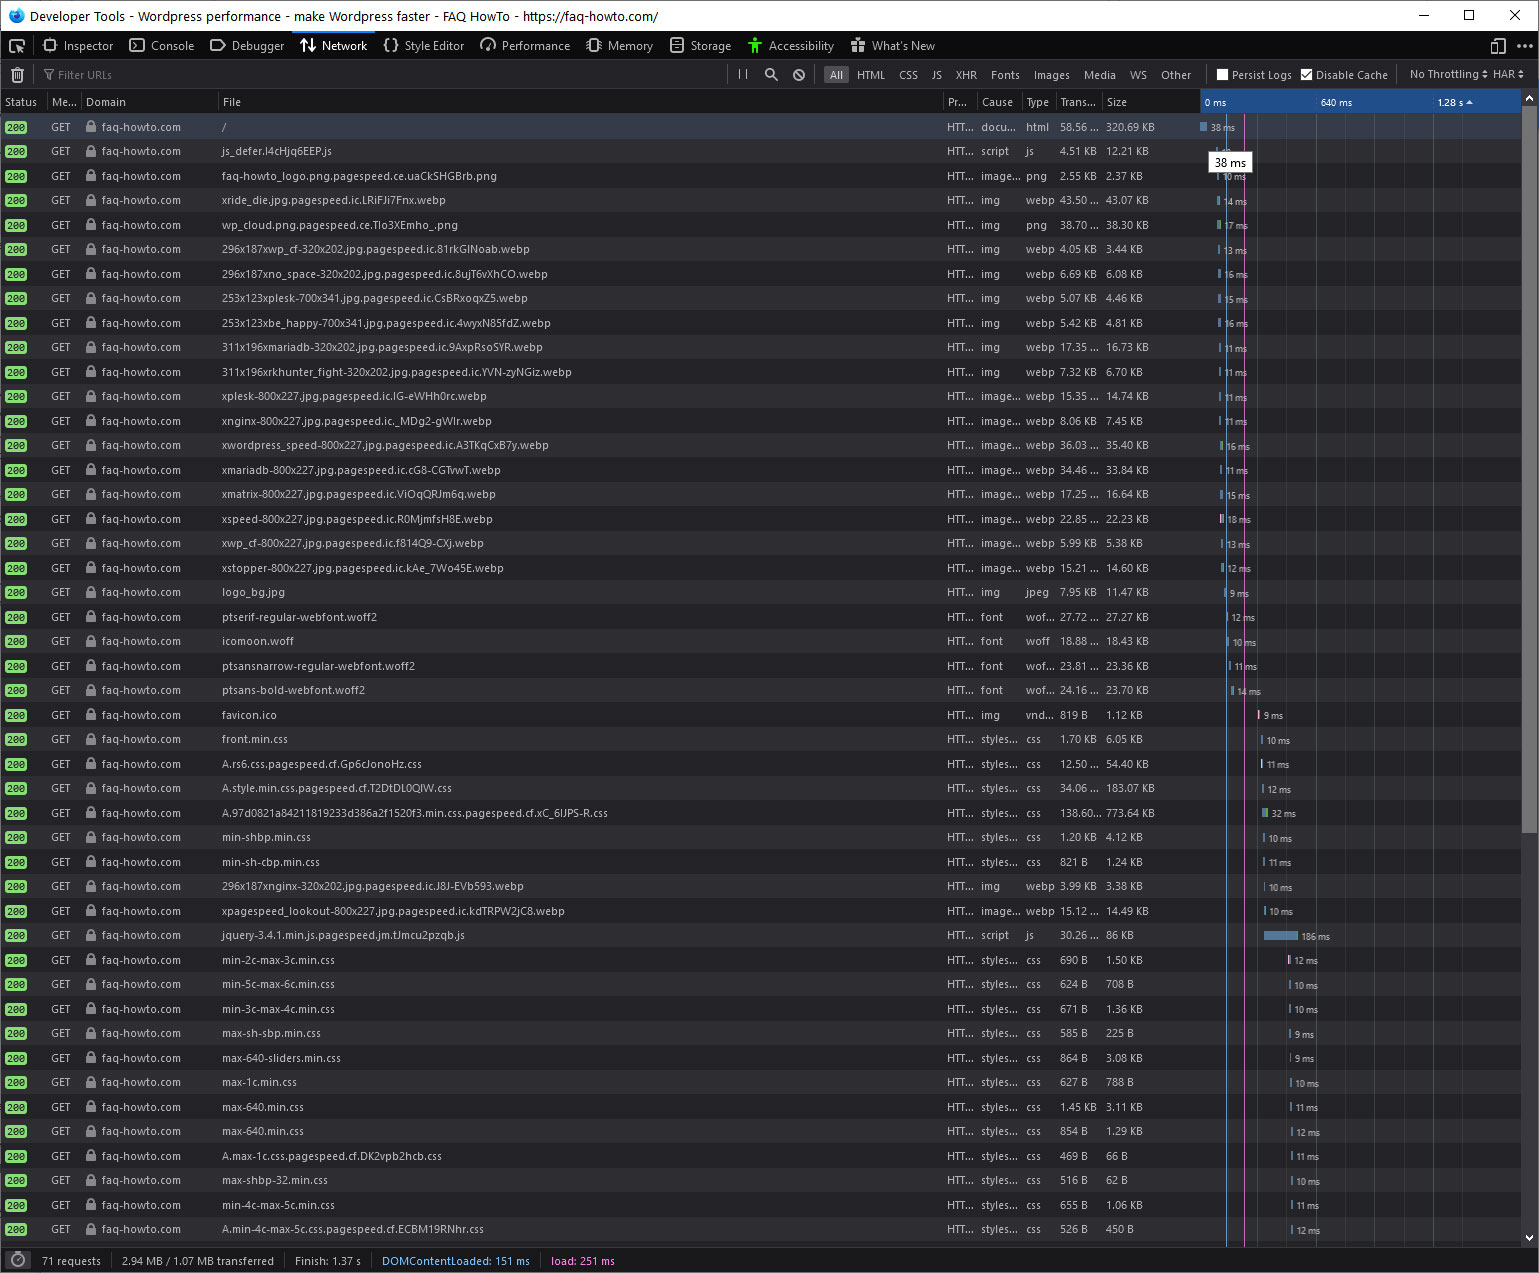Select the Network tab

tap(334, 46)
